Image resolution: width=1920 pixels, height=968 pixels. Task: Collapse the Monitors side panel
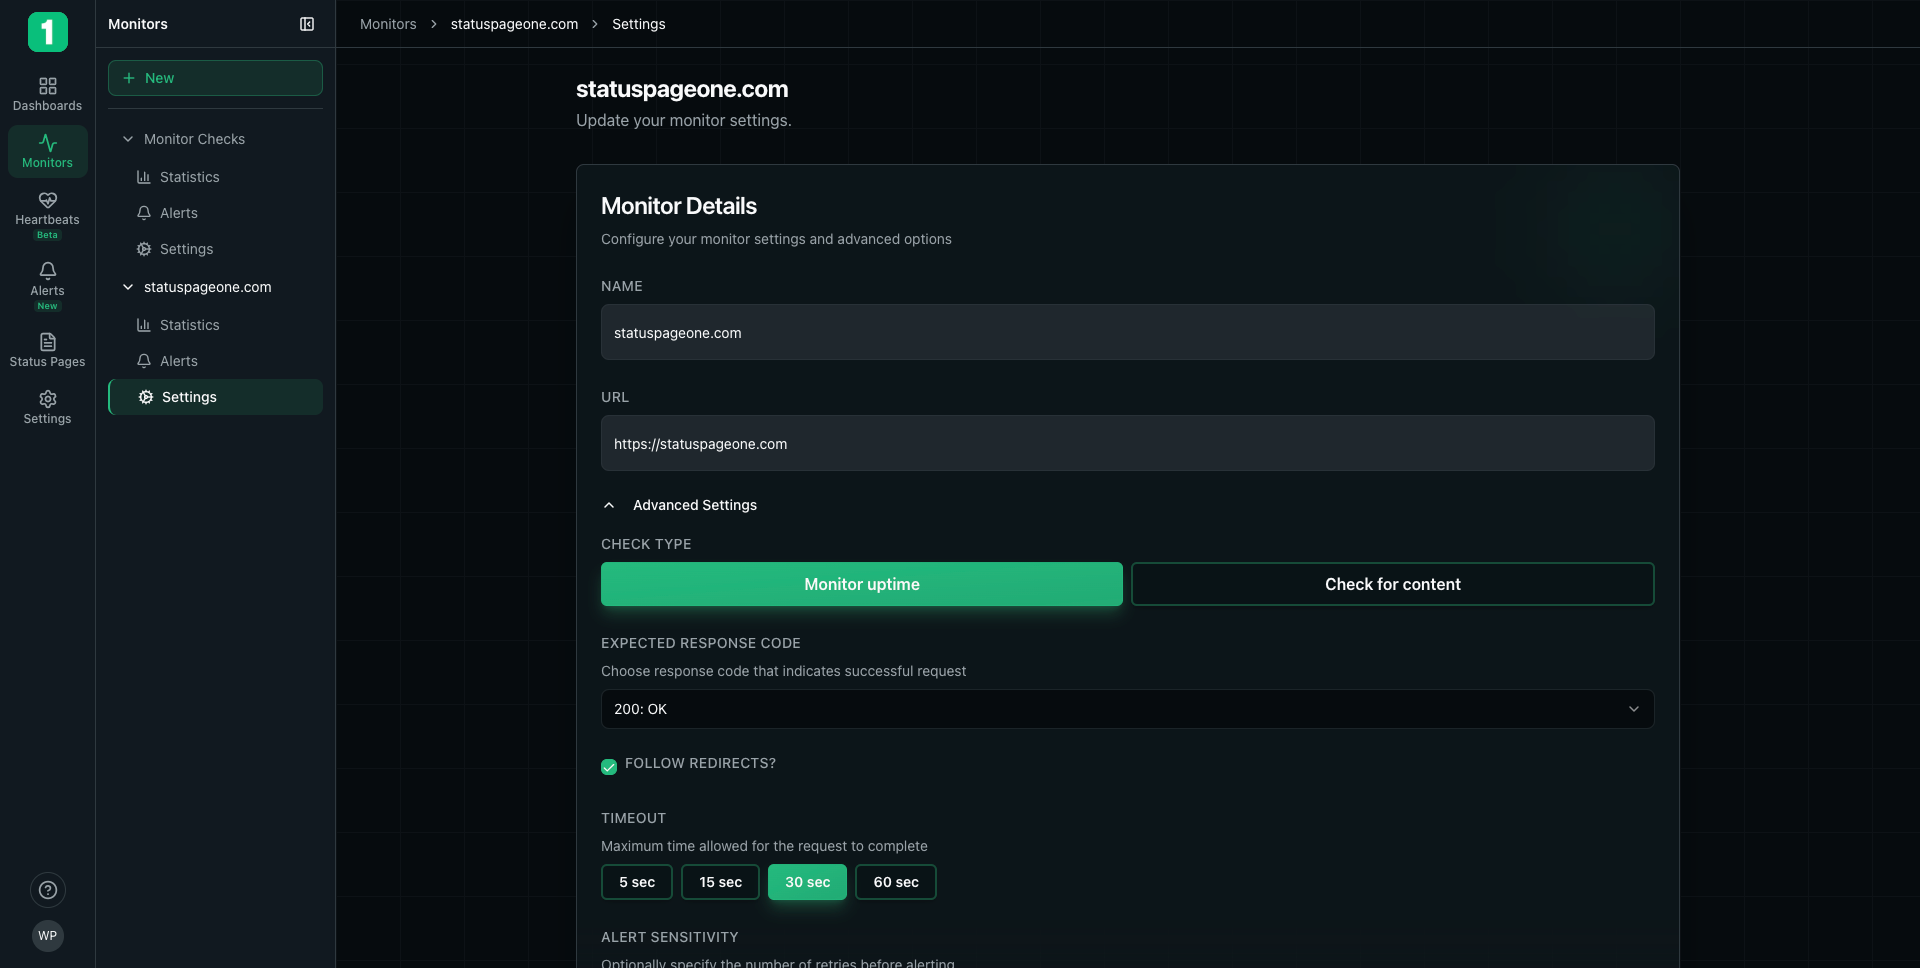pyautogui.click(x=306, y=24)
